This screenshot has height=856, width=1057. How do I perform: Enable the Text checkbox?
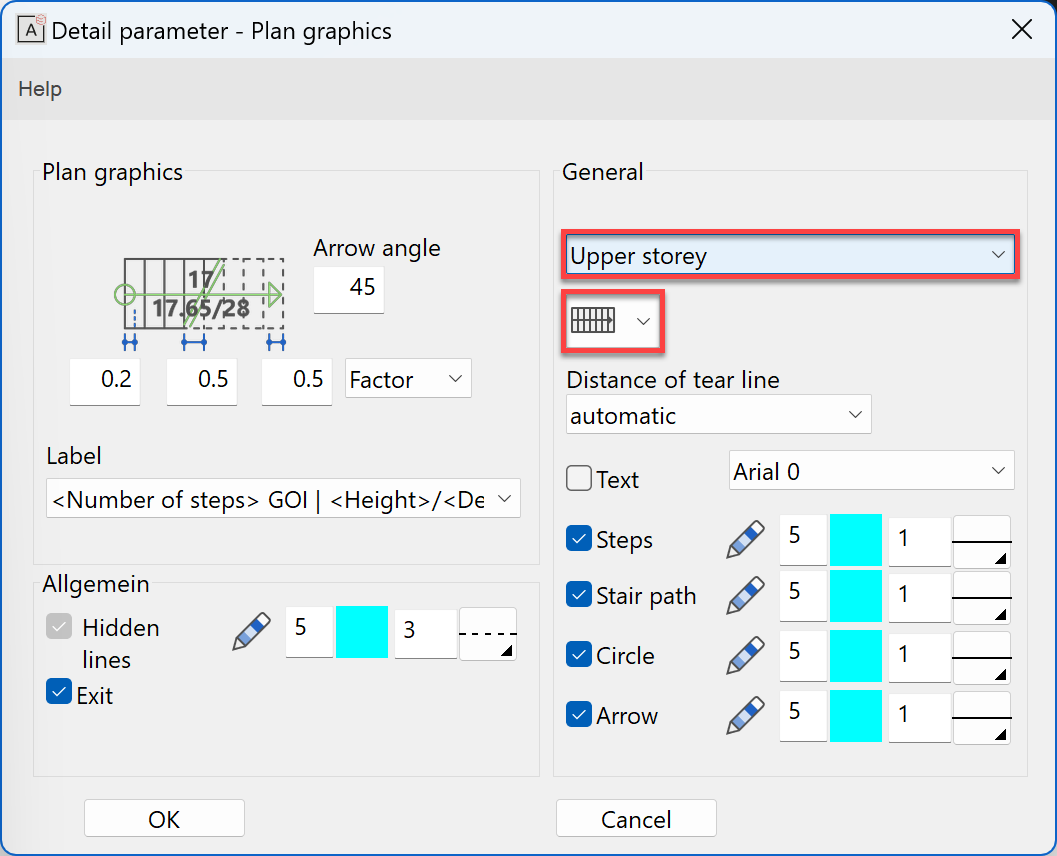click(x=579, y=479)
